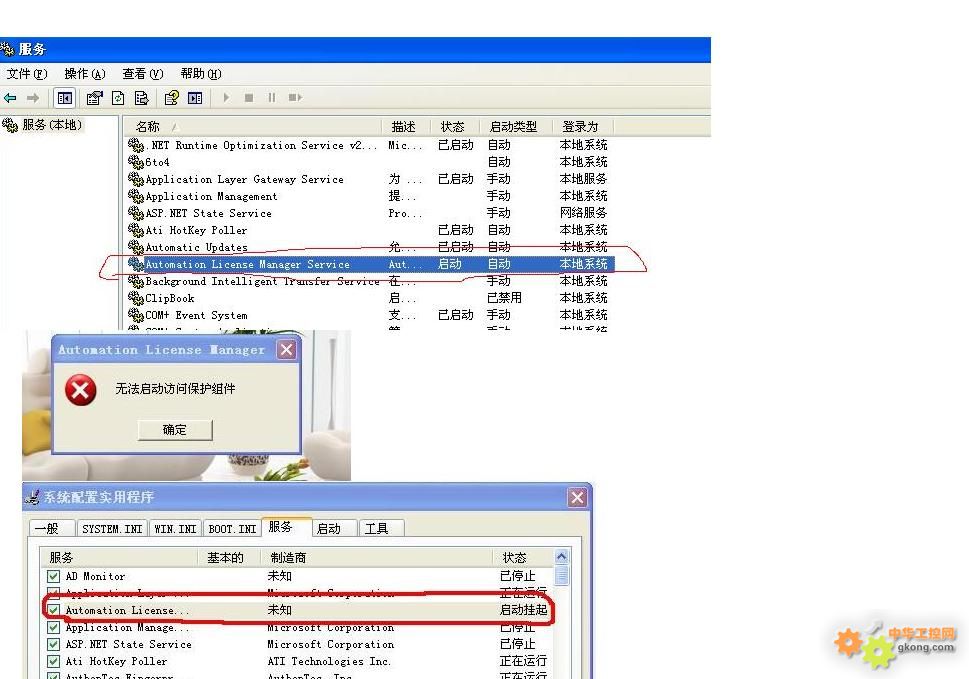Viewport: 969px width, 679px height.
Task: Sort msconfig list by 基本的 column header
Action: 229,557
